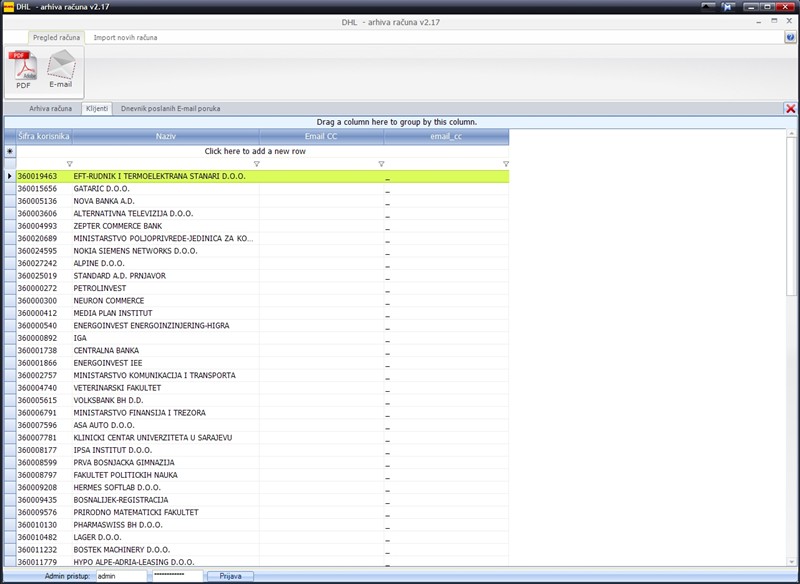Open the Import novih računa ribbon tab
The width and height of the screenshot is (800, 584).
coord(126,37)
